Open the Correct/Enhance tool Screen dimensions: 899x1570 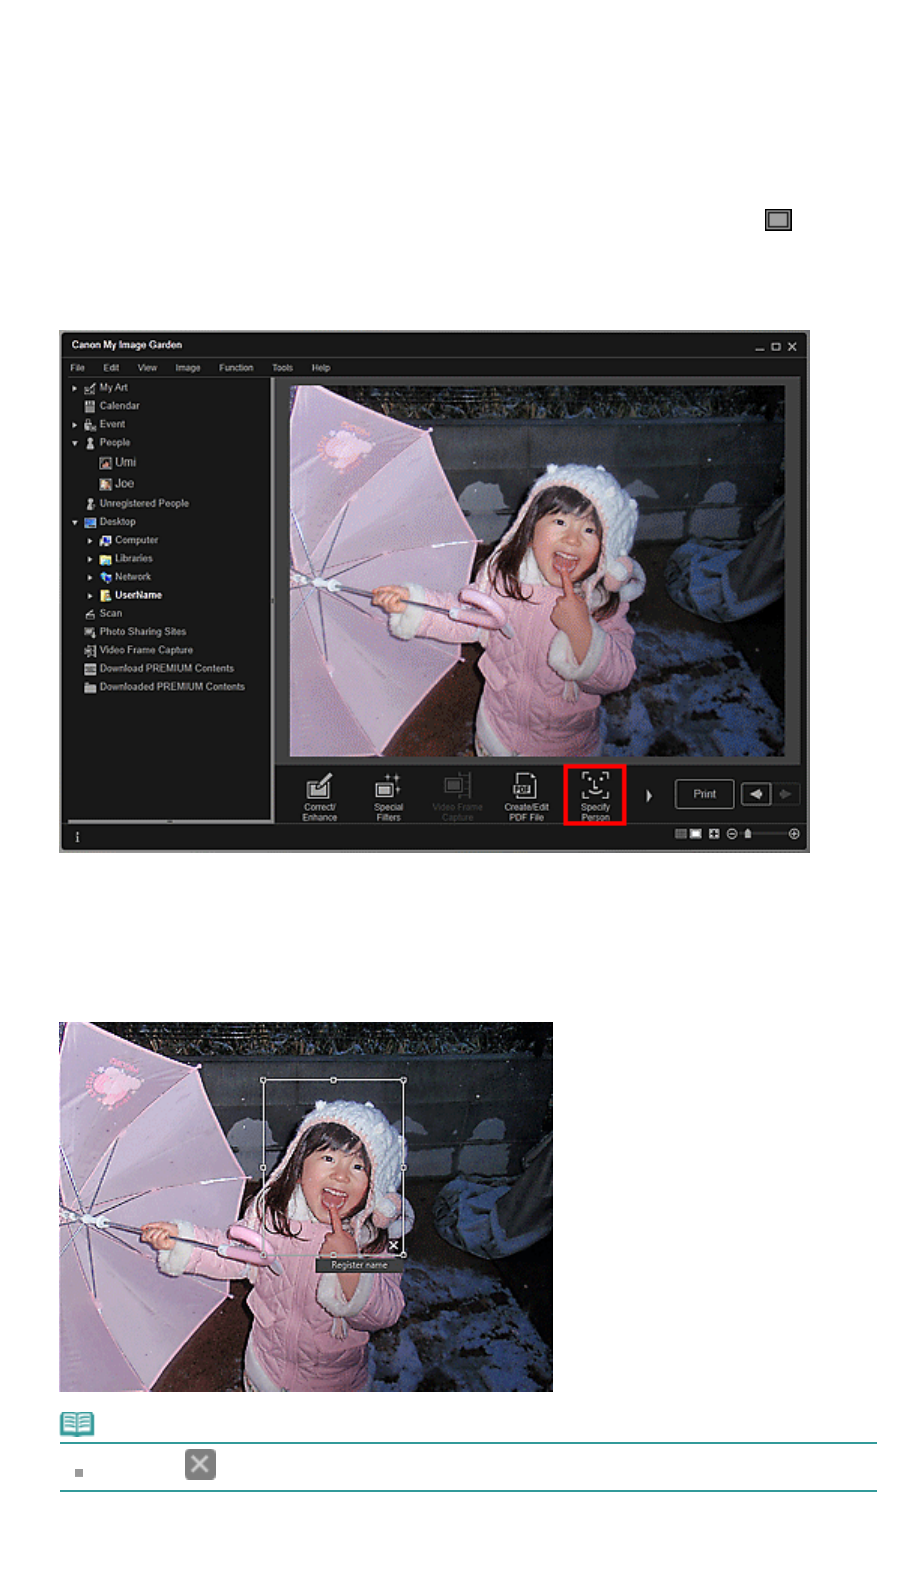coord(319,796)
